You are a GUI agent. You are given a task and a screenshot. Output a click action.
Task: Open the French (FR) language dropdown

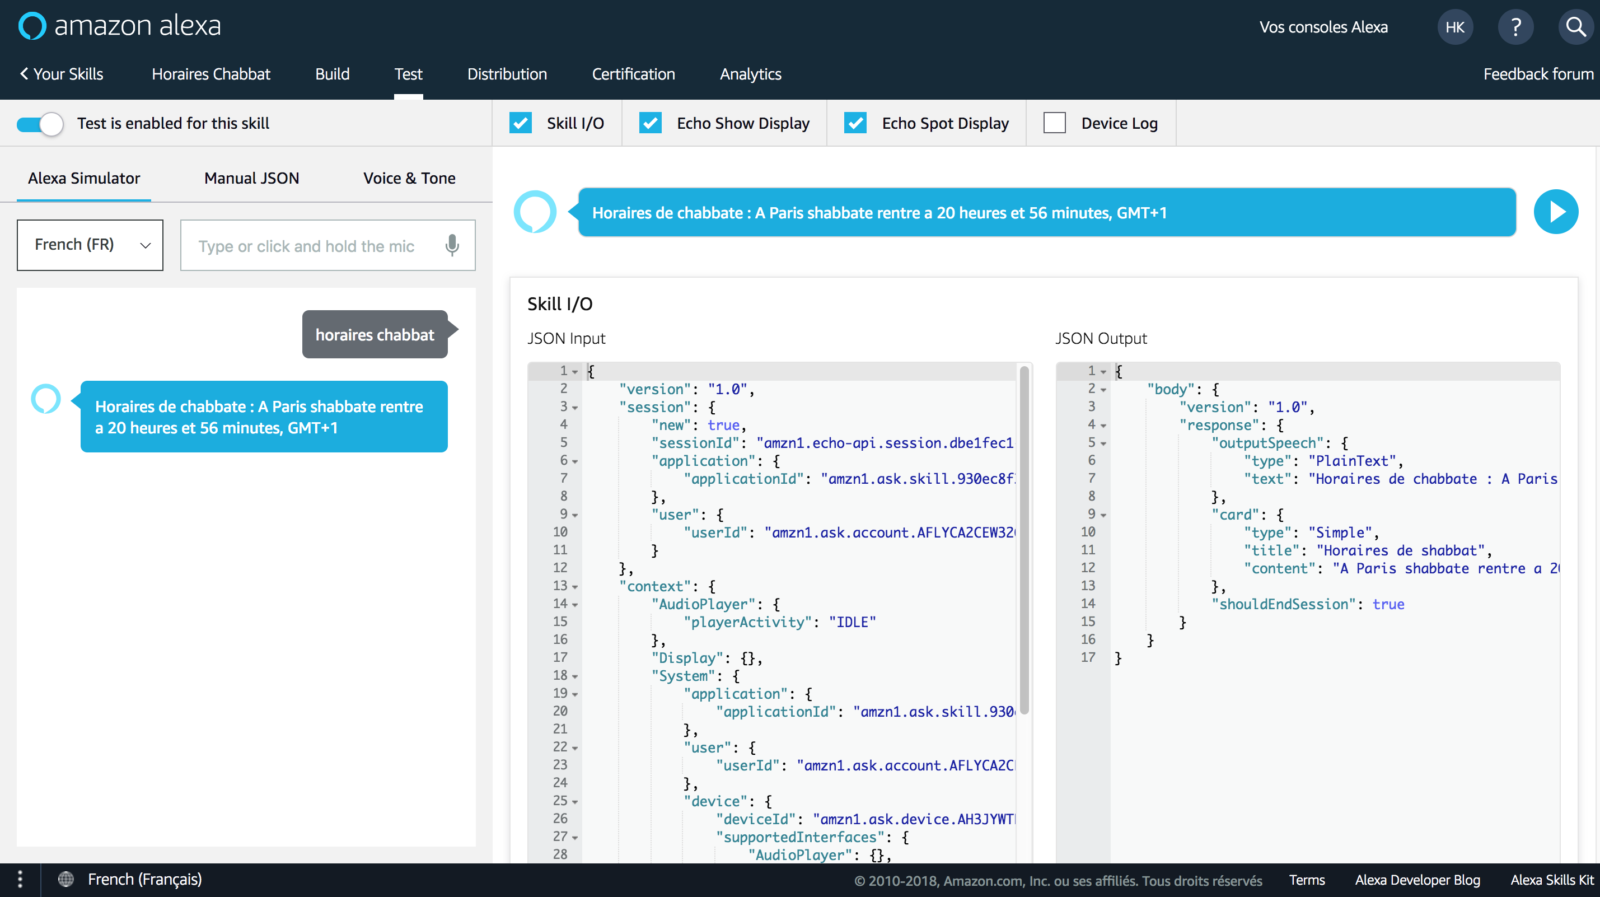click(x=90, y=245)
